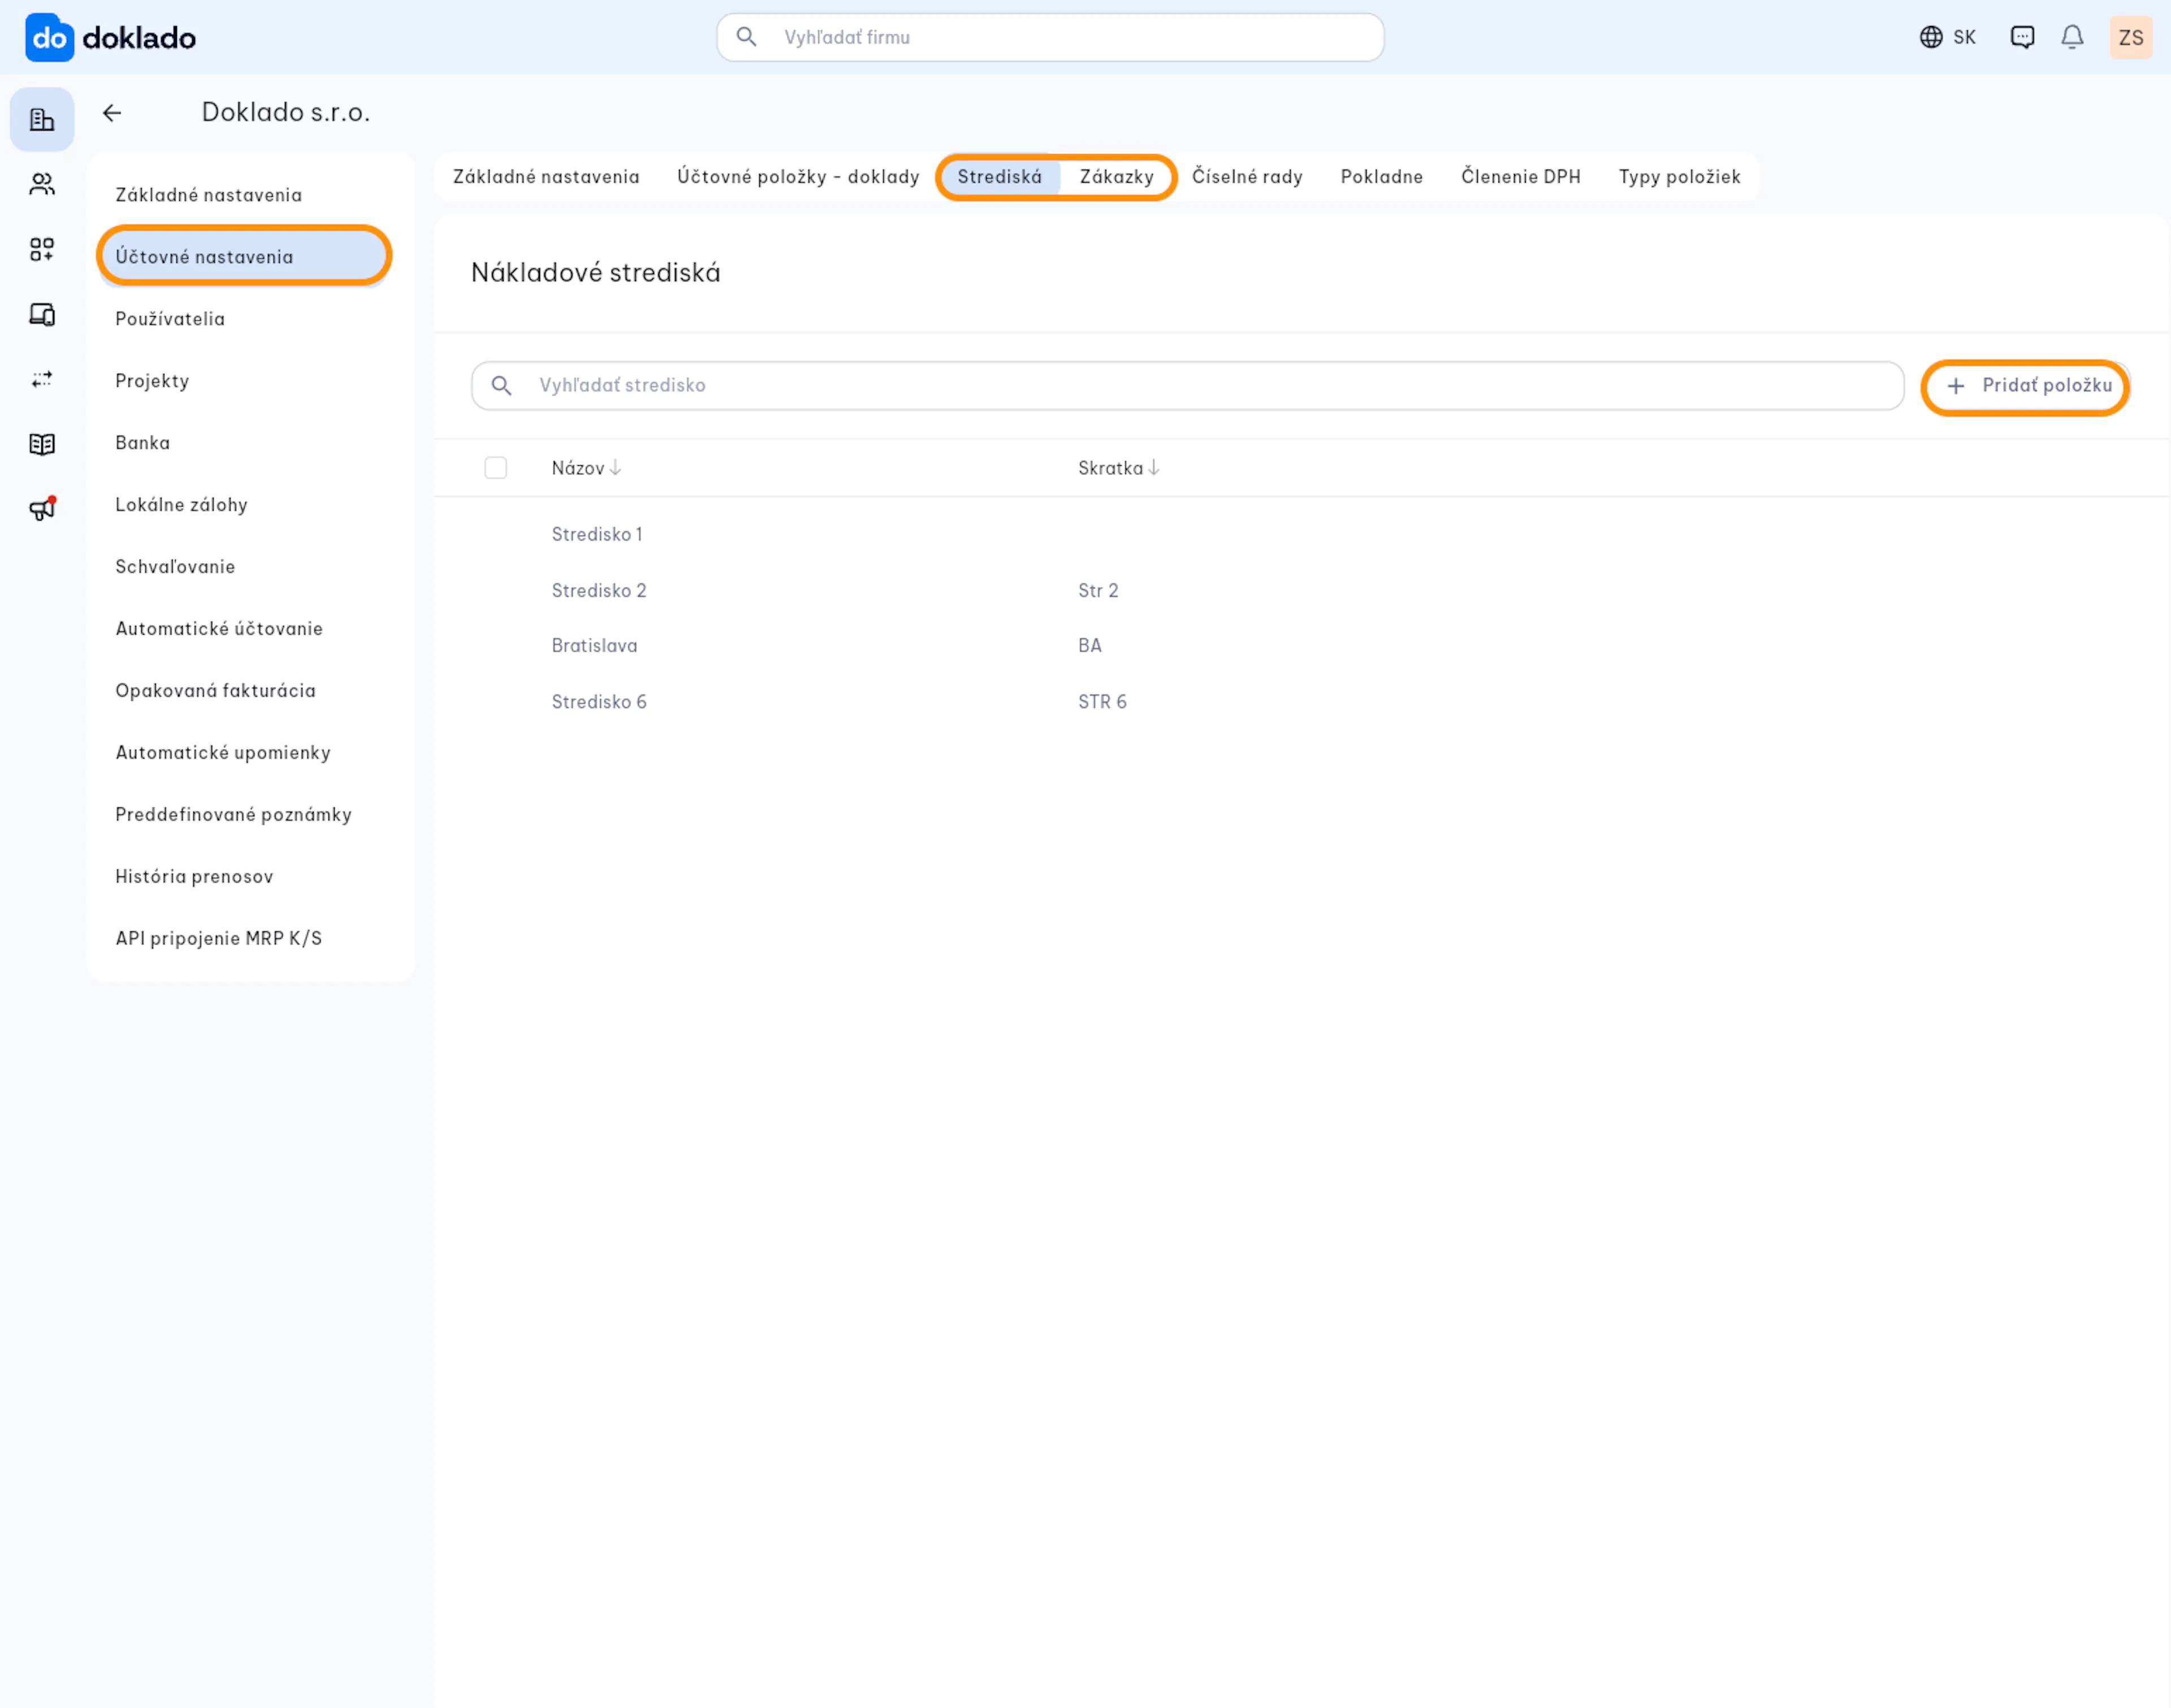Open the SK language selector

tap(1947, 37)
